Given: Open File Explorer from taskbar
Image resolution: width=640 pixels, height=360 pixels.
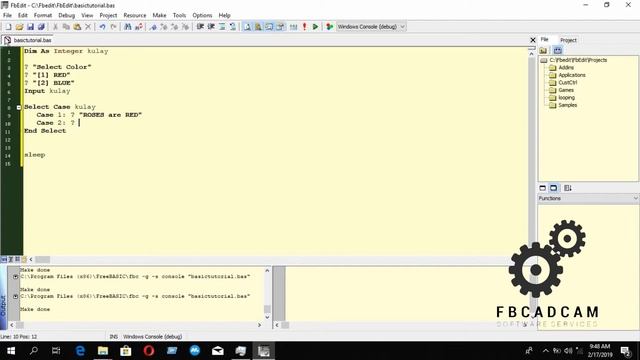Looking at the screenshot, I should pyautogui.click(x=103, y=351).
